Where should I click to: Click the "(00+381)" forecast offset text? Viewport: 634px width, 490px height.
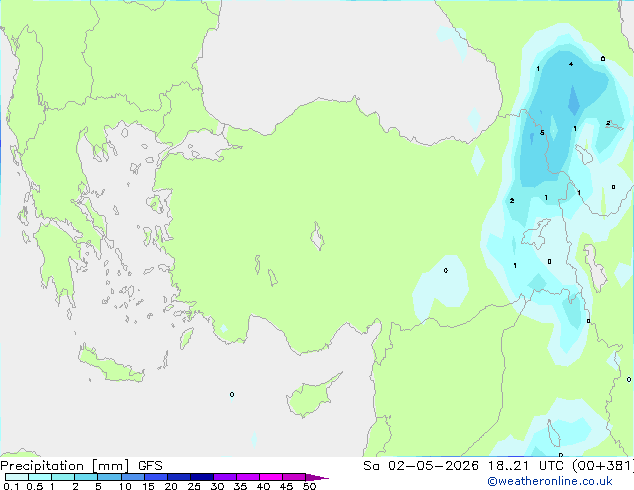(603, 466)
